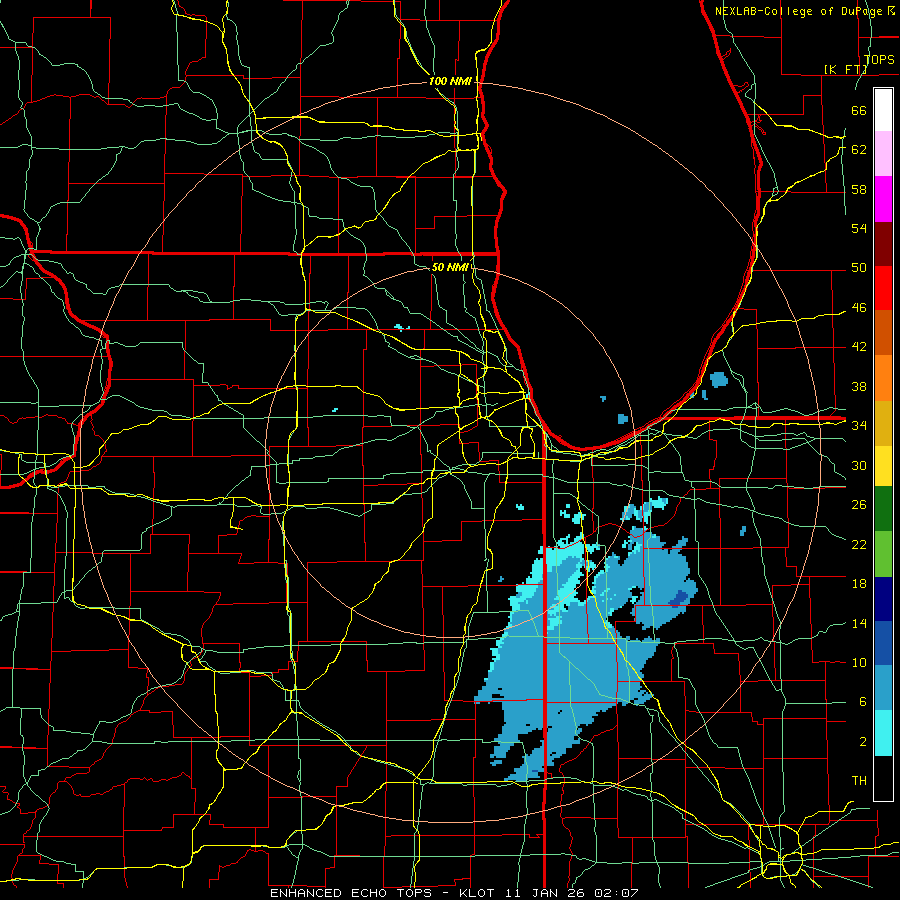900x900 pixels.
Task: Click the 62 legend value
Action: click(x=859, y=149)
